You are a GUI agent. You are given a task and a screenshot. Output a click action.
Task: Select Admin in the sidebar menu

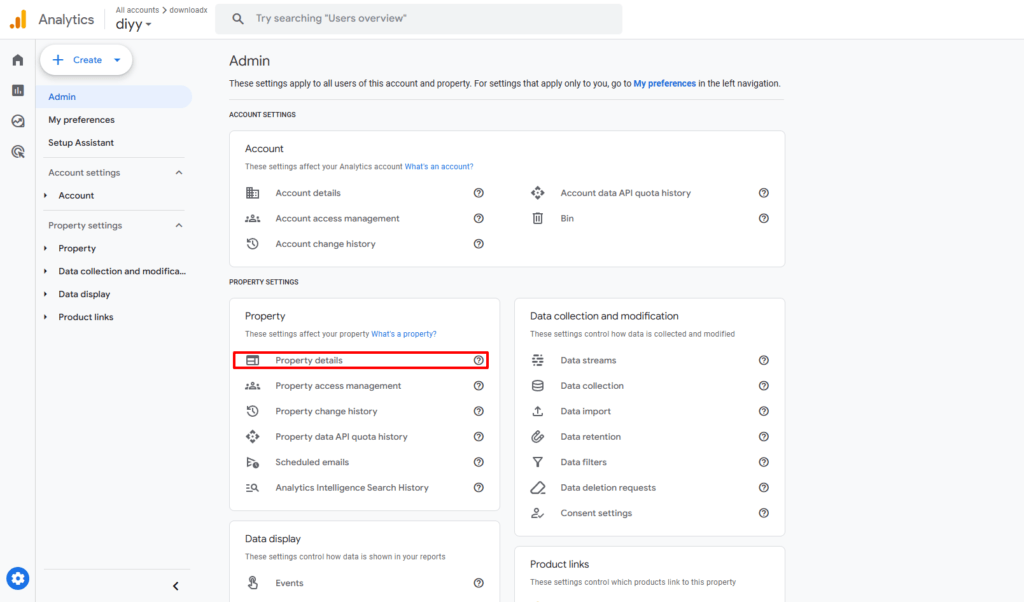pos(114,97)
